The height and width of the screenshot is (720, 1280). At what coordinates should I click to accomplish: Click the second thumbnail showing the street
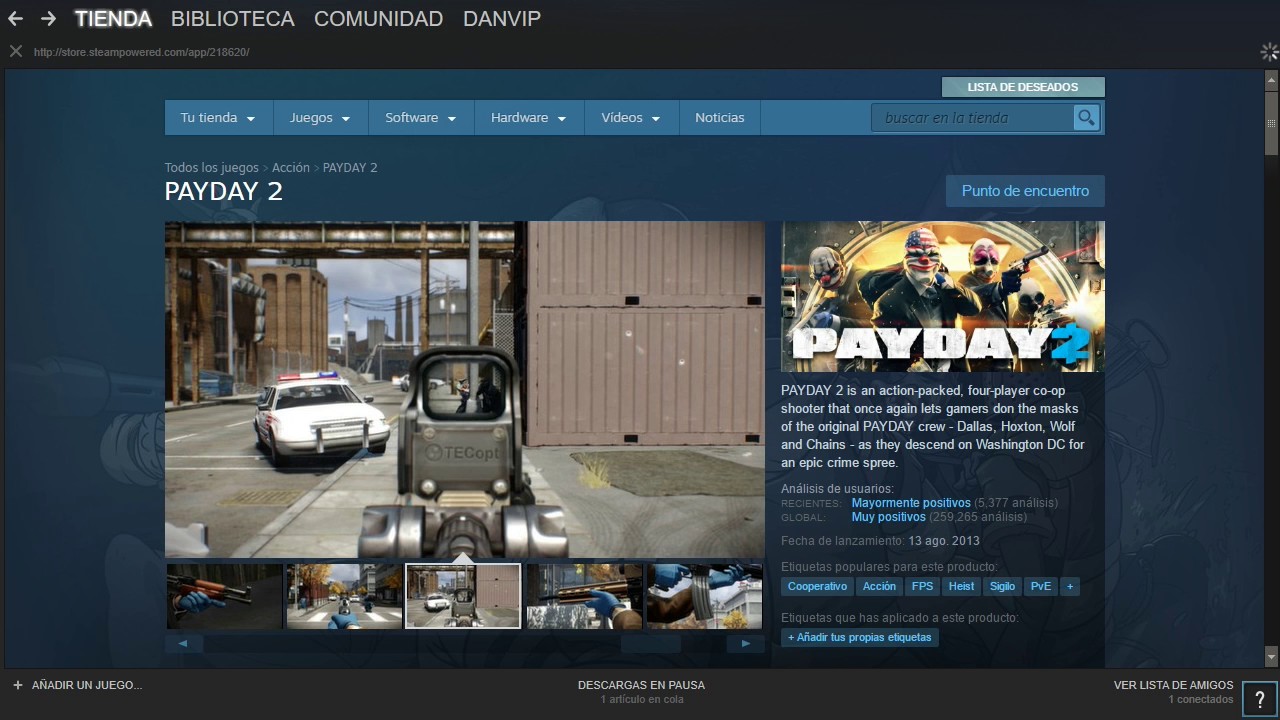point(344,596)
